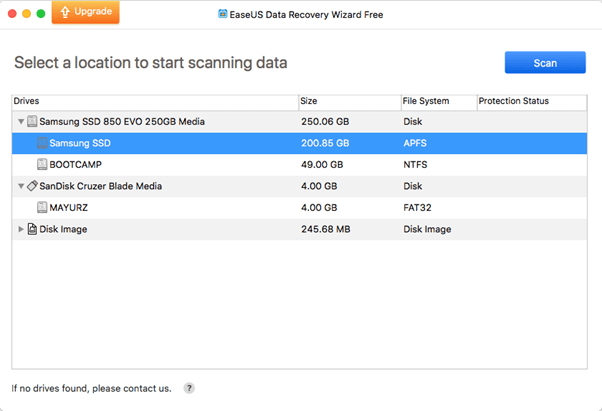
Task: Collapse the SanDisk Cruzer Blade Media tree
Action: [21, 186]
